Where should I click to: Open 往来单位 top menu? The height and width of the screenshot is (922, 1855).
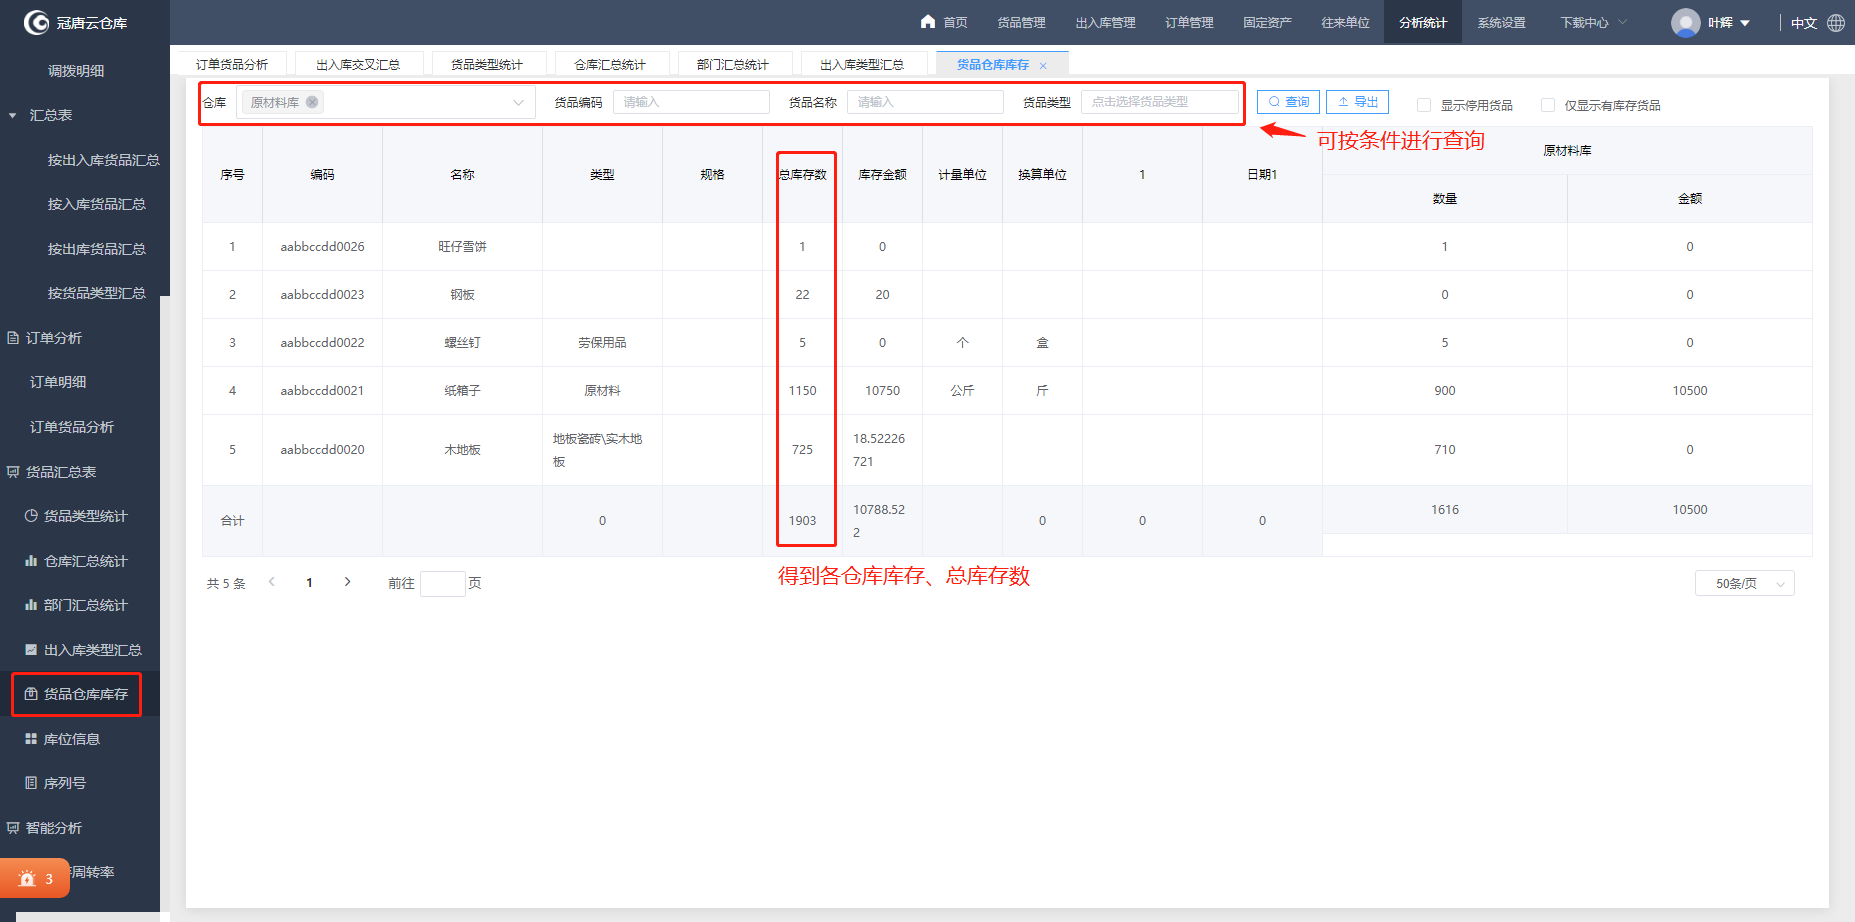pyautogui.click(x=1345, y=22)
